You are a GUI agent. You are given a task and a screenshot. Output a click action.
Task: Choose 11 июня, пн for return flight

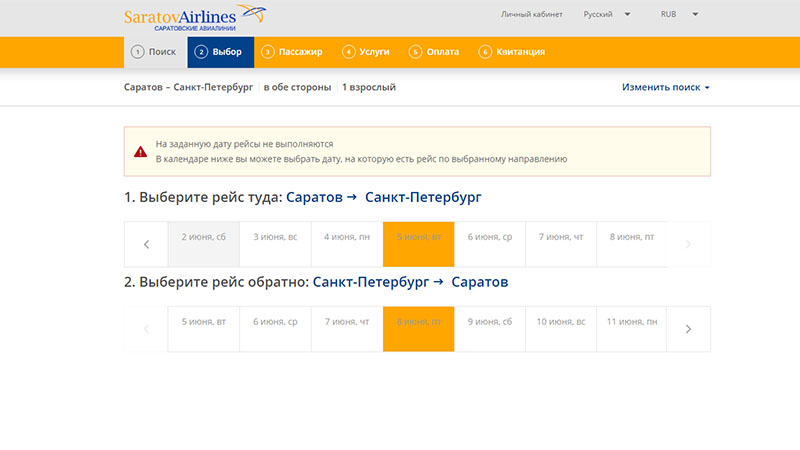(x=632, y=322)
